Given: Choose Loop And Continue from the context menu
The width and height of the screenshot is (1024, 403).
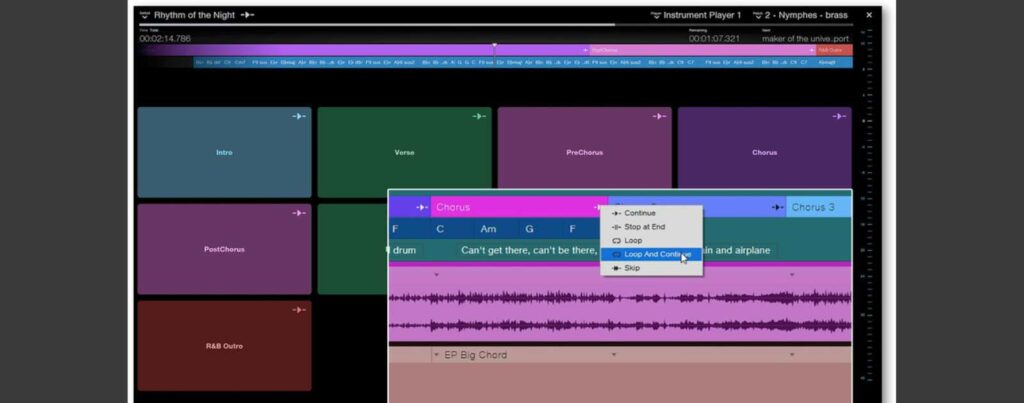Looking at the screenshot, I should coord(651,254).
